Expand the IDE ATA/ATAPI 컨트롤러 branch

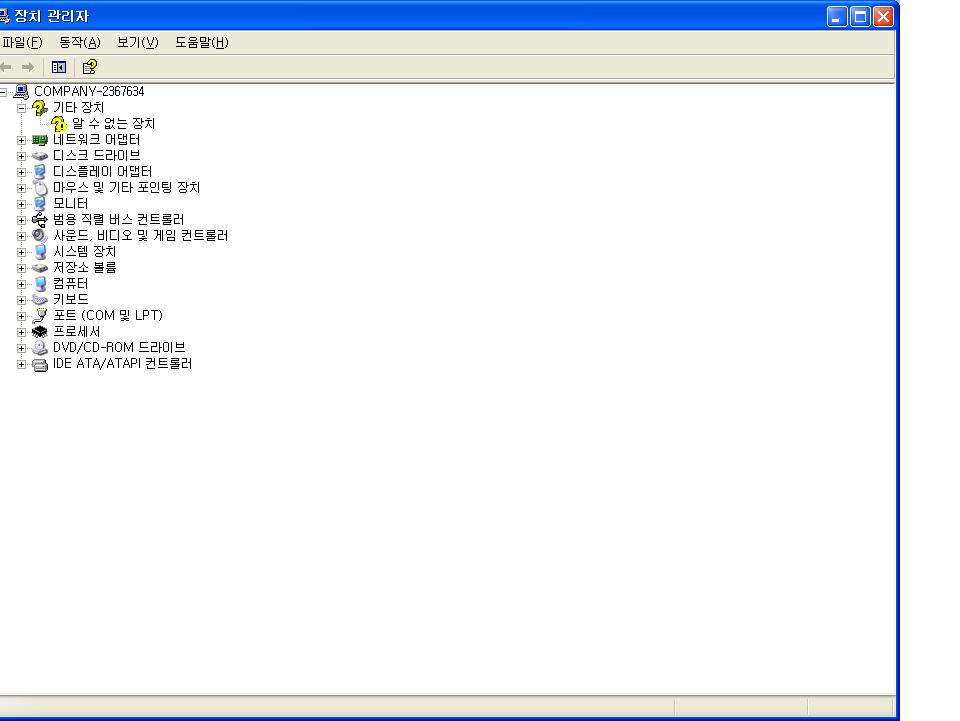(x=21, y=364)
